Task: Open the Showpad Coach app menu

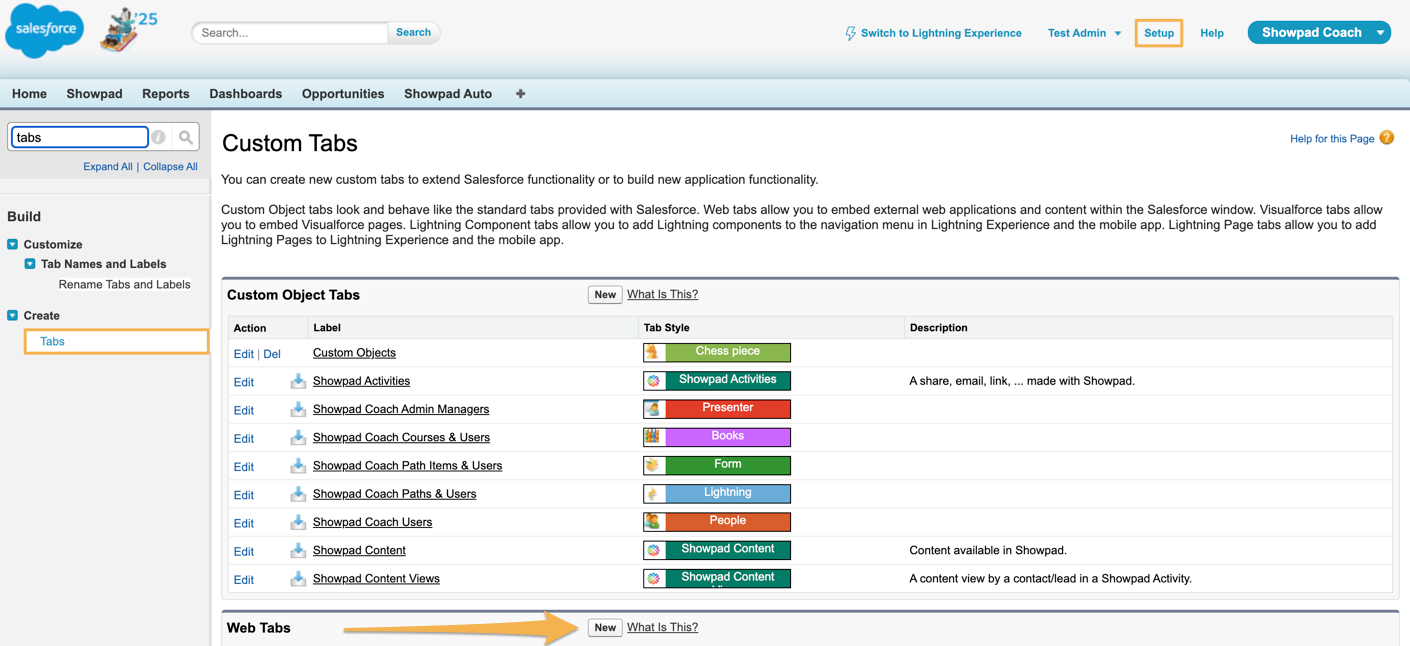Action: point(1319,33)
